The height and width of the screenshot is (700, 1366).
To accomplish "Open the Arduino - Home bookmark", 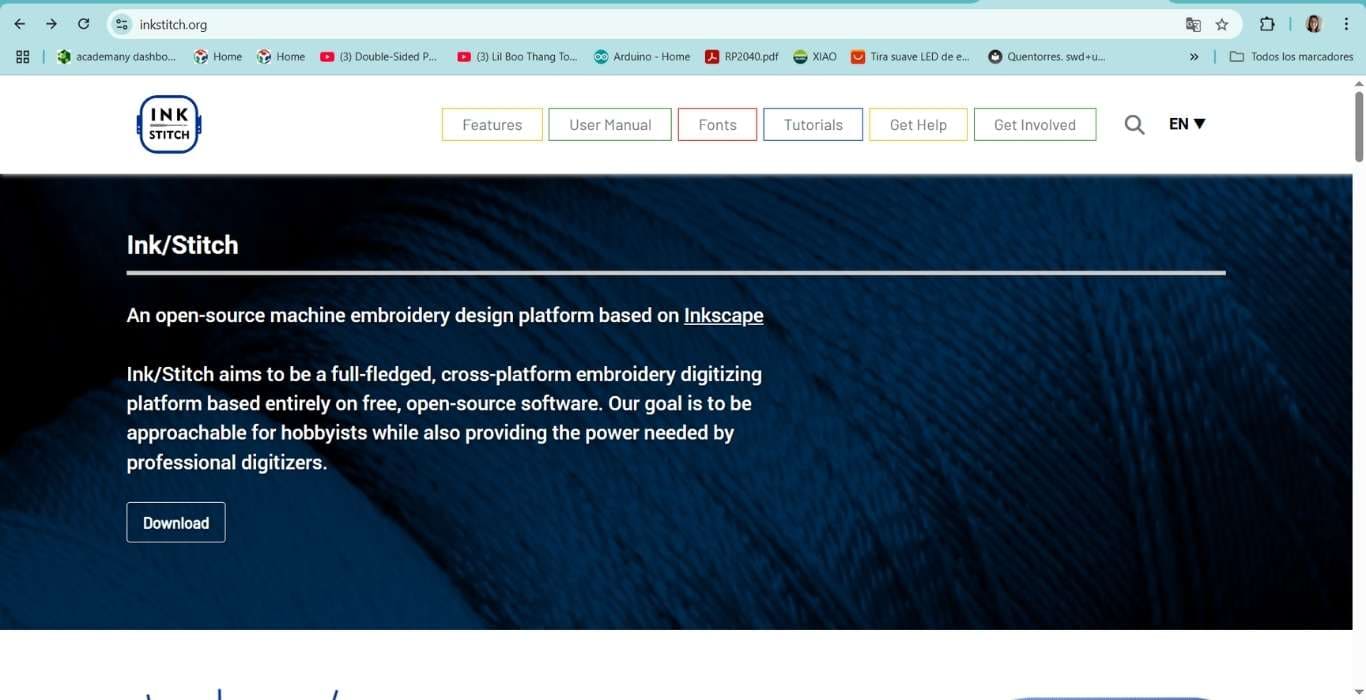I will click(642, 57).
